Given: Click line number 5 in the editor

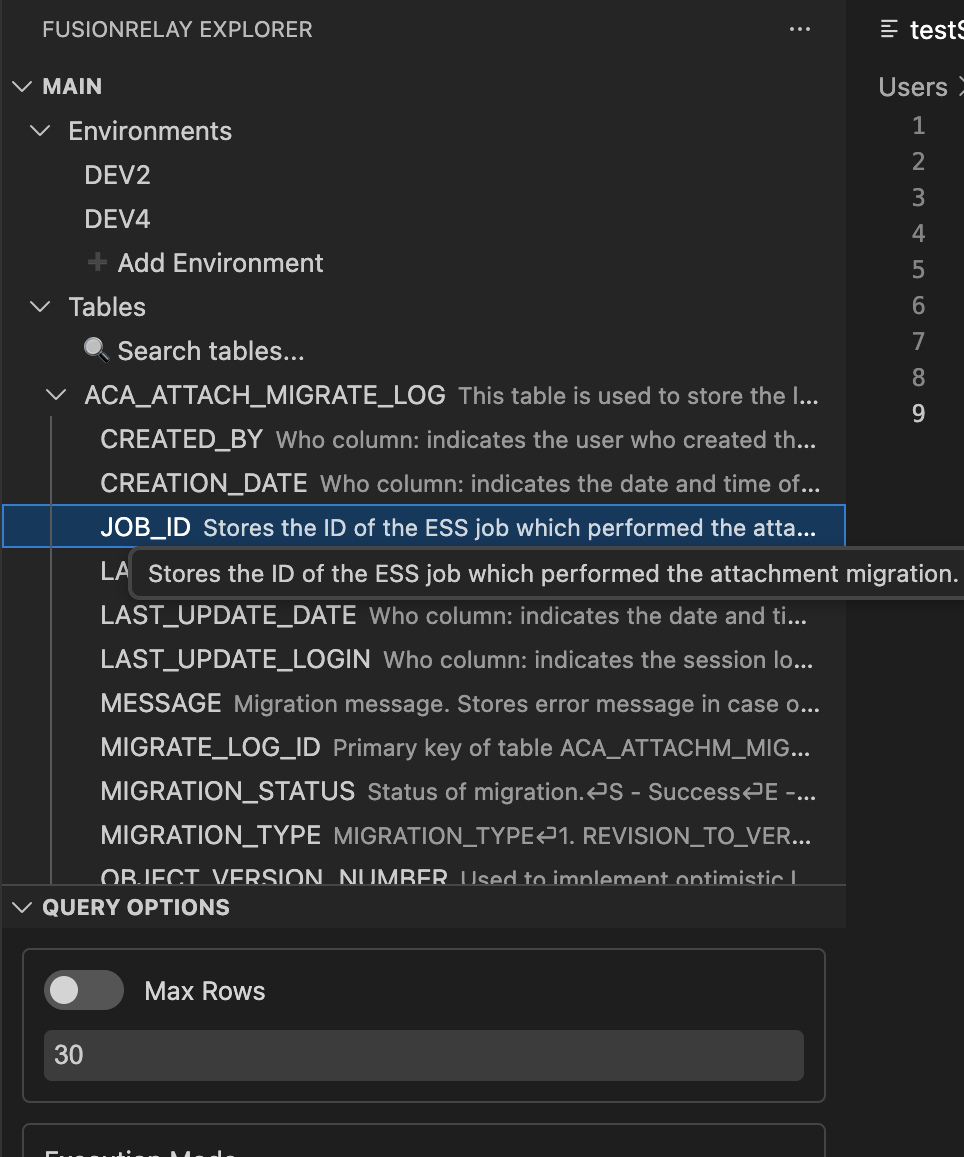Looking at the screenshot, I should (x=918, y=269).
